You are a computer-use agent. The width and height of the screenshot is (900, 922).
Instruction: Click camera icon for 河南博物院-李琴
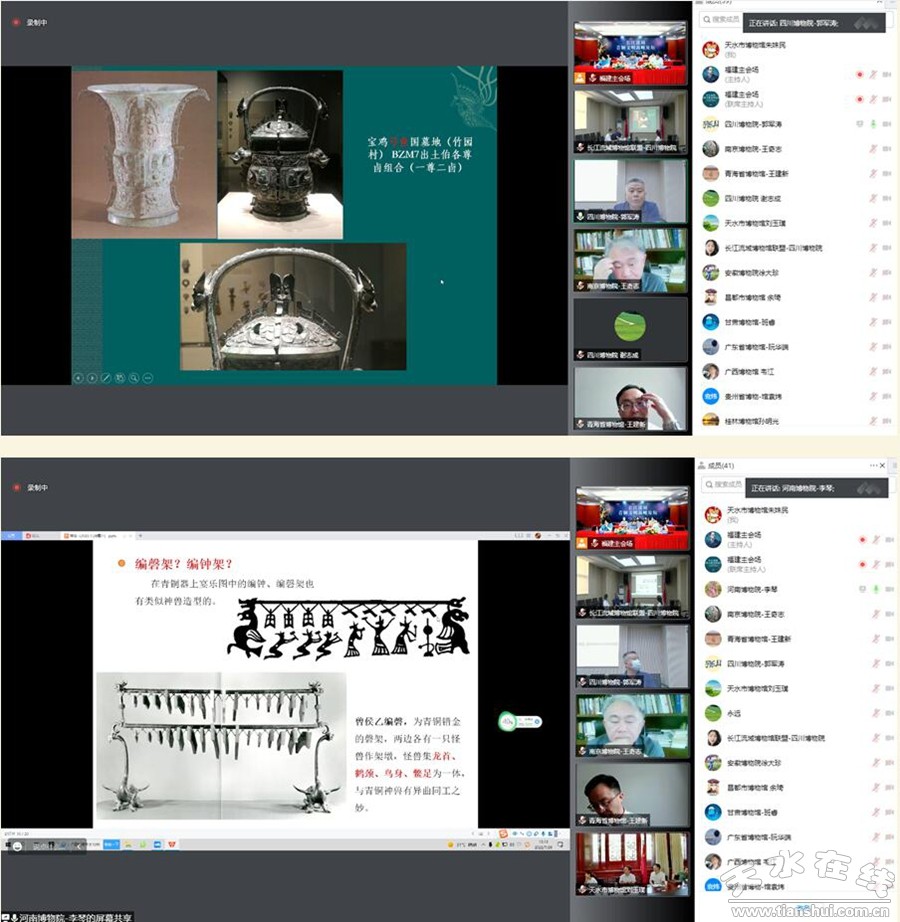pyautogui.click(x=886, y=590)
